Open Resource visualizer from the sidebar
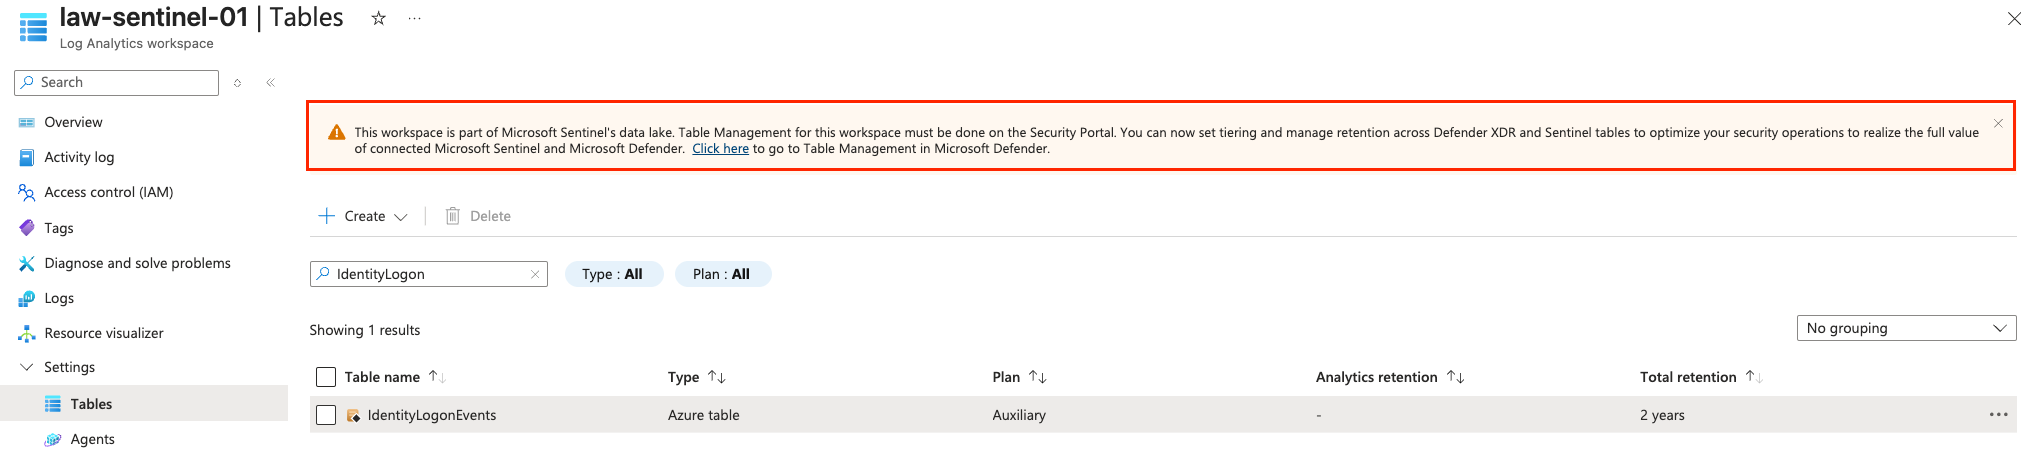The width and height of the screenshot is (2032, 465). (x=103, y=333)
